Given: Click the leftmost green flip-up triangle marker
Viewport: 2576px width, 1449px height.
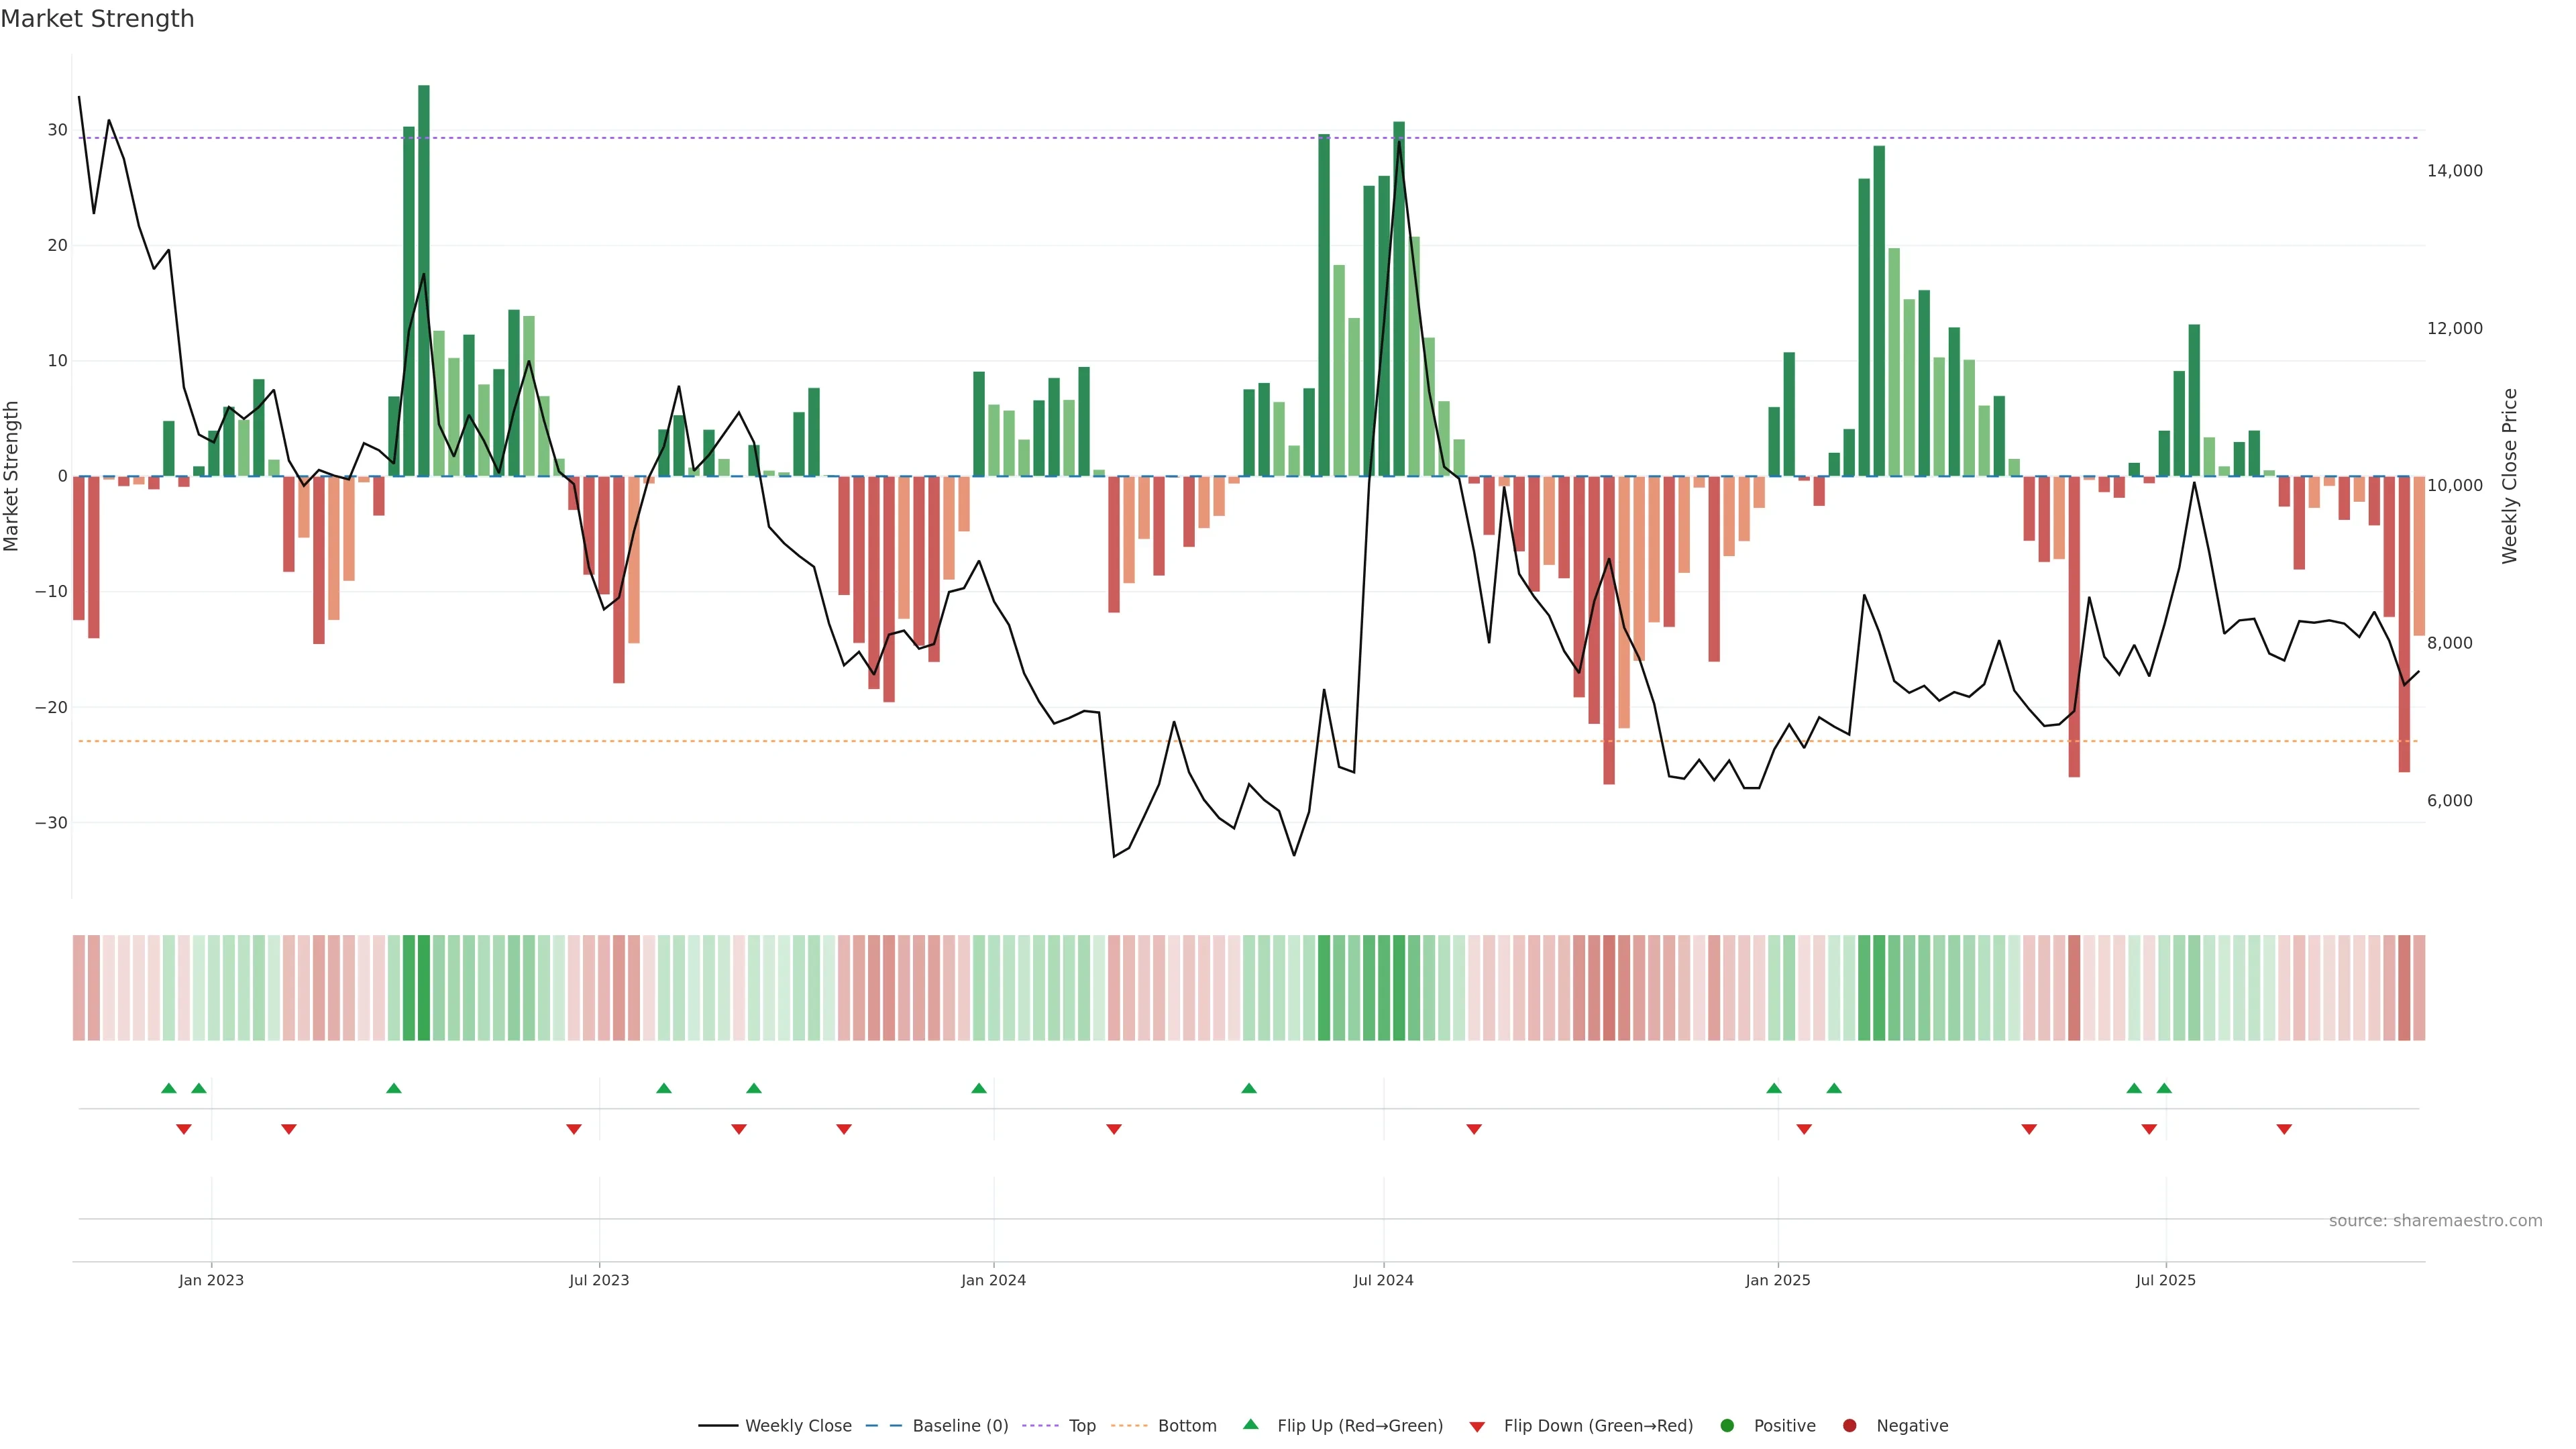Looking at the screenshot, I should pyautogui.click(x=169, y=1088).
